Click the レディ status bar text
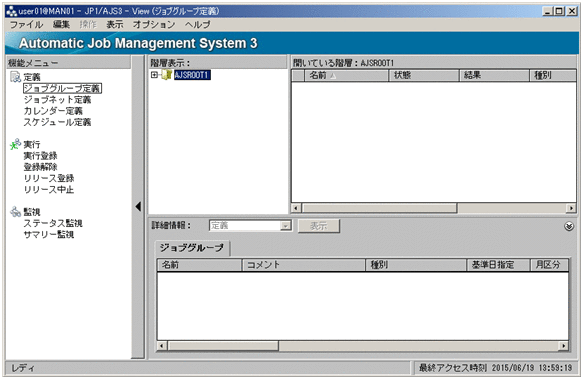 (22, 368)
